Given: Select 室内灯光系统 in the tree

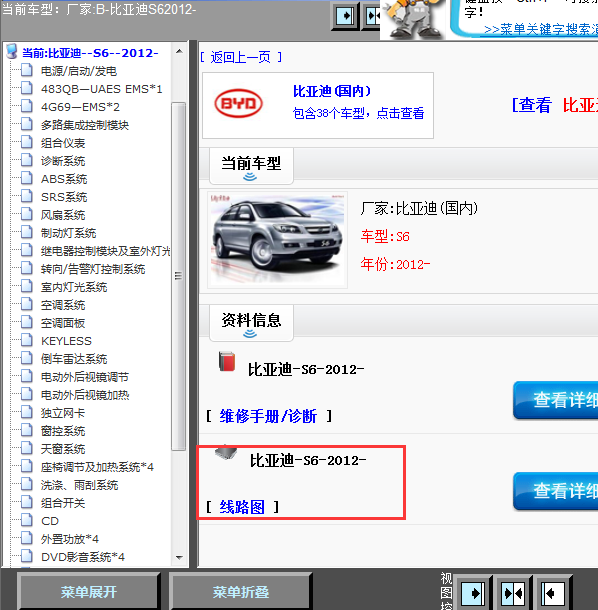Looking at the screenshot, I should 74,287.
